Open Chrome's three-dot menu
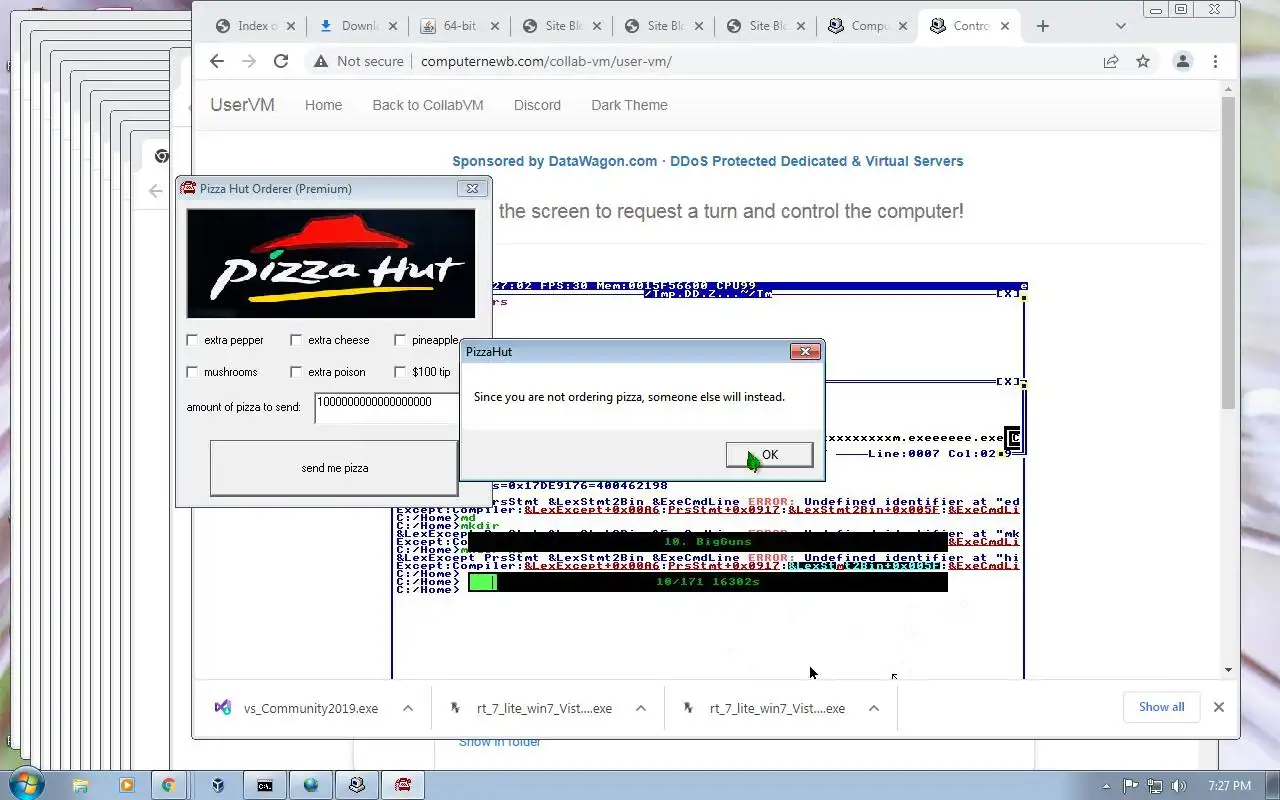This screenshot has height=800, width=1280. pyautogui.click(x=1215, y=61)
